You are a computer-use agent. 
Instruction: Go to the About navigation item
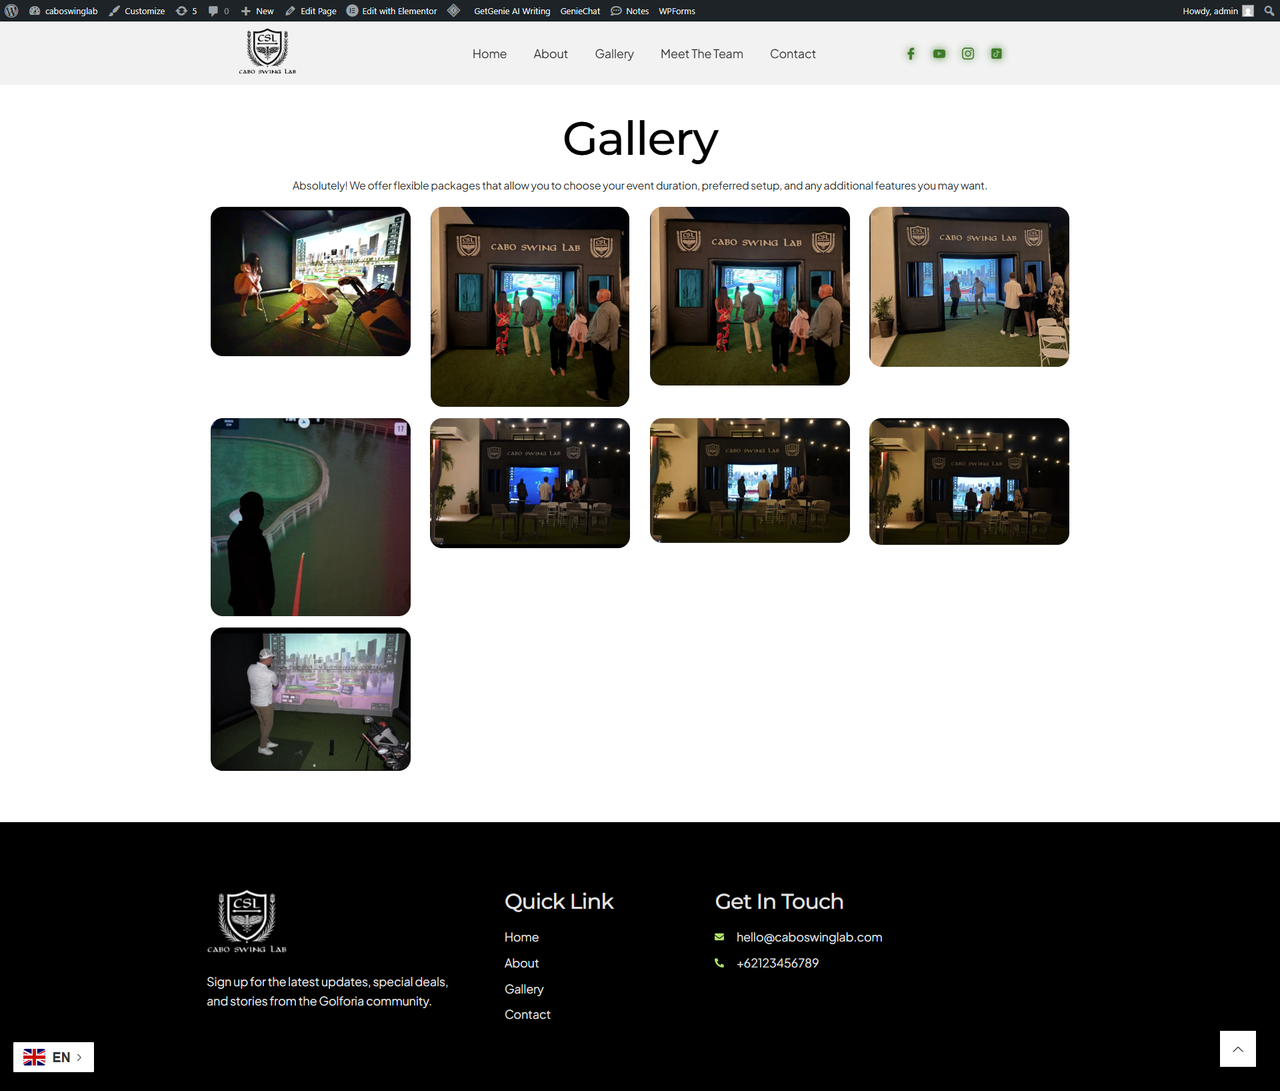[550, 54]
